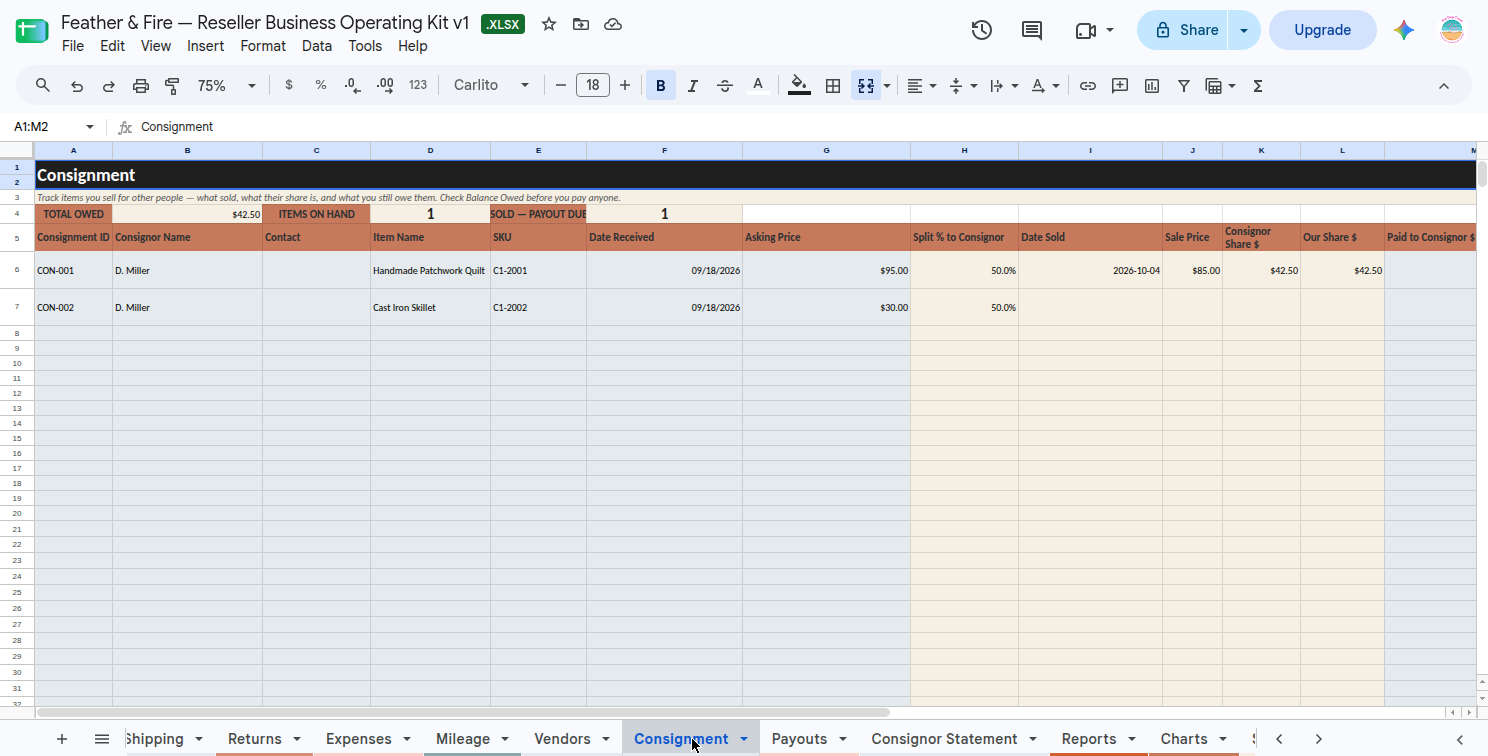The image size is (1488, 756).
Task: Insert a comment
Action: tap(1120, 86)
